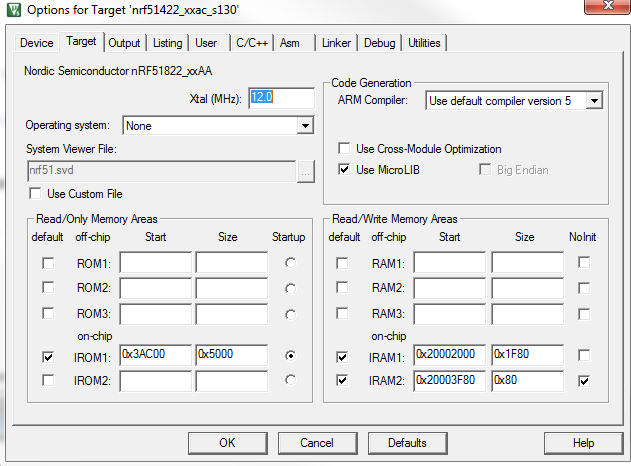
Task: Select the ROM1 Startup radio button
Action: pyautogui.click(x=290, y=263)
